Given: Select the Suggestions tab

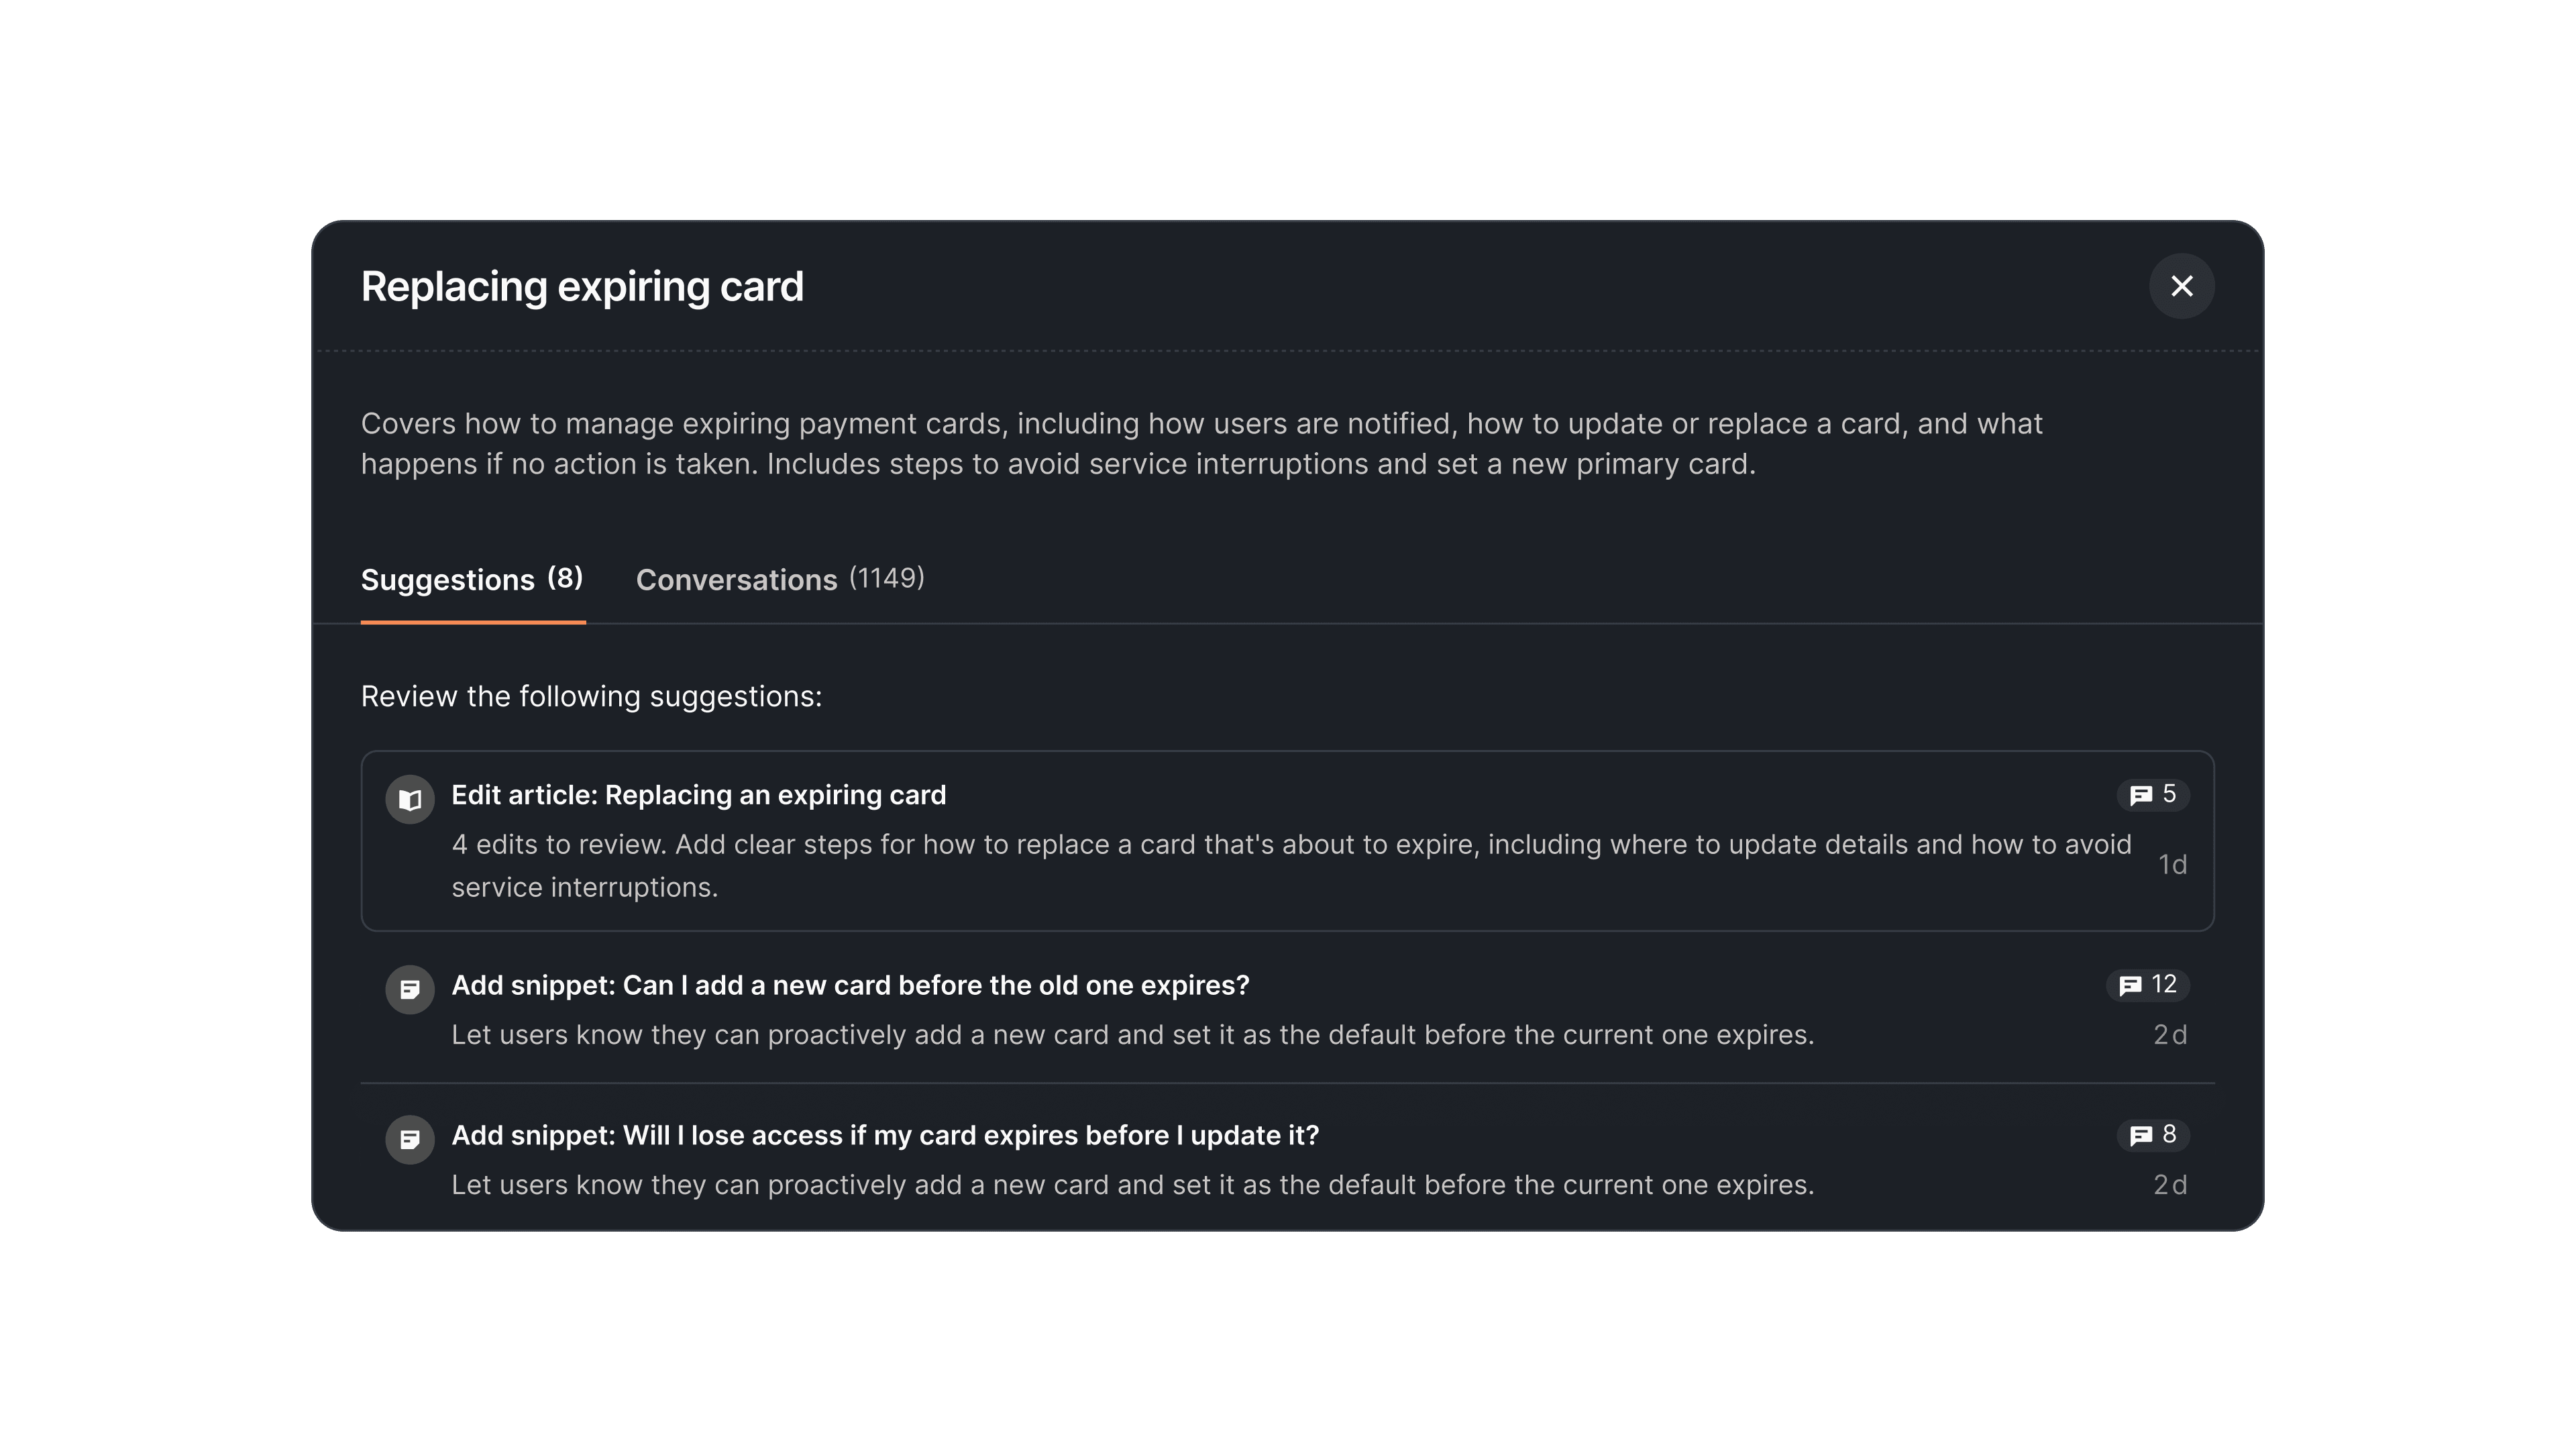Looking at the screenshot, I should [x=447, y=580].
